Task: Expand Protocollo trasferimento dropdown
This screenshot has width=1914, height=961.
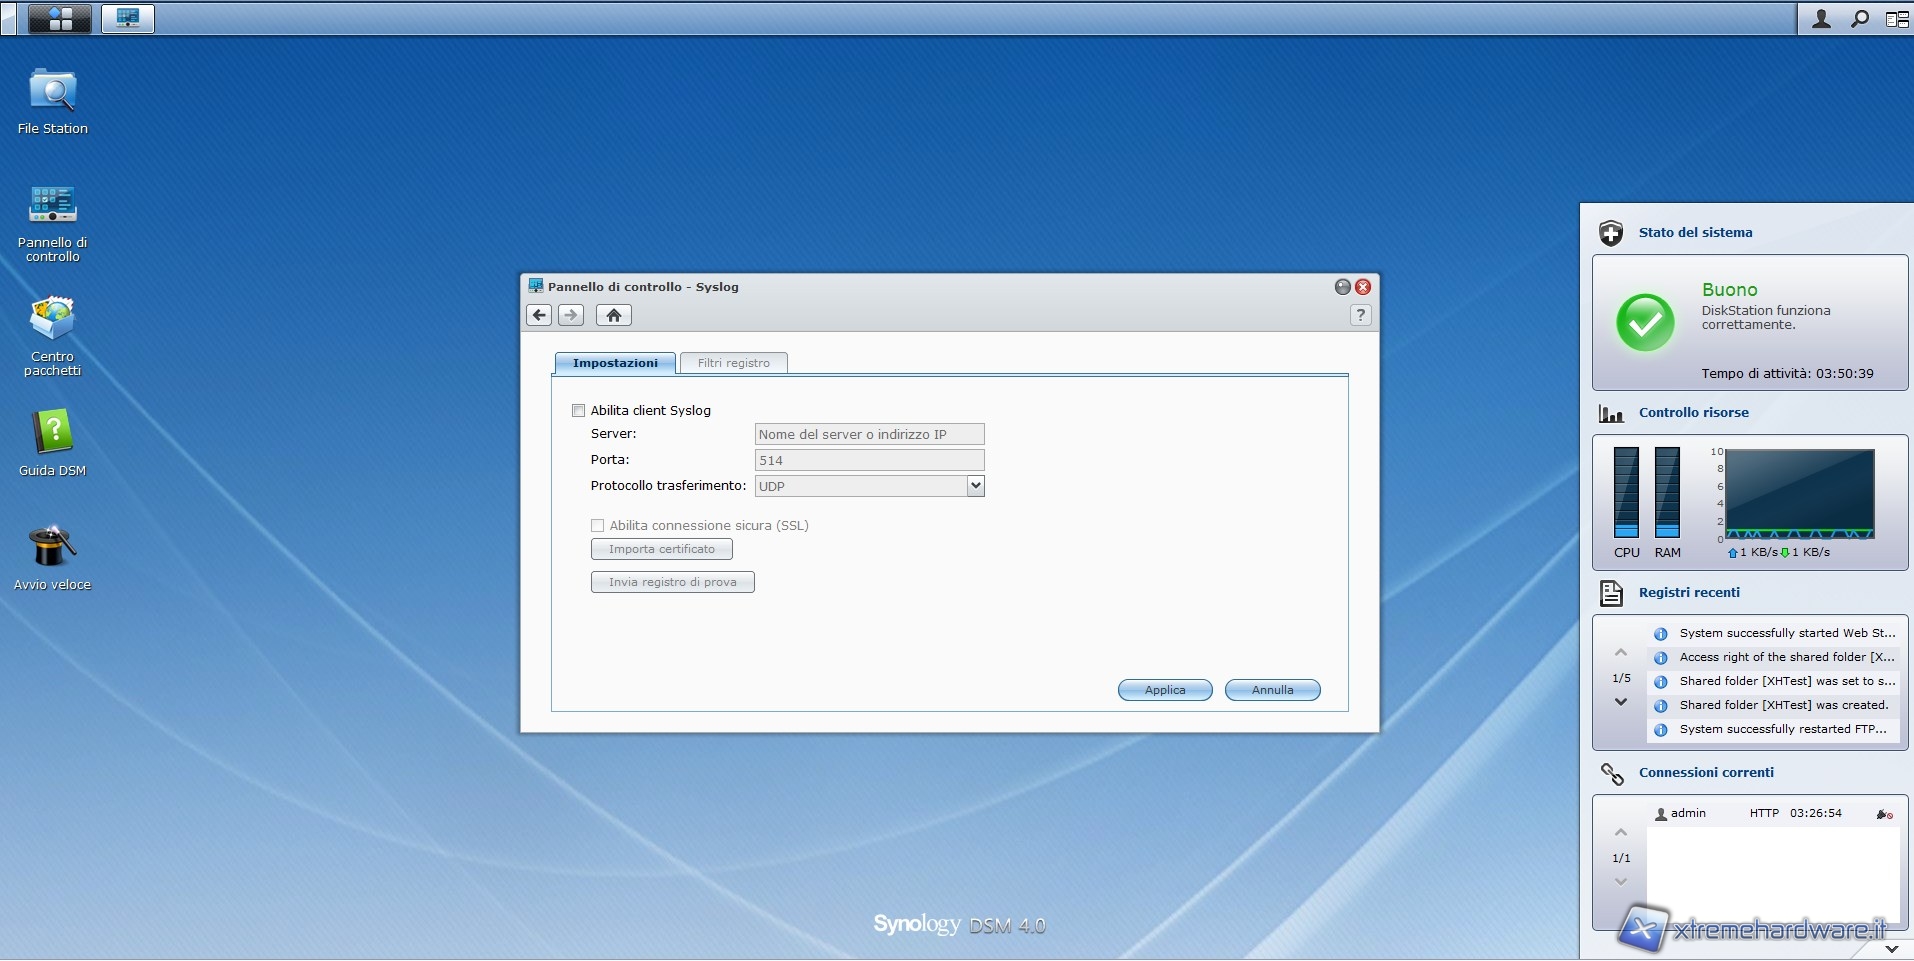Action: [x=975, y=486]
